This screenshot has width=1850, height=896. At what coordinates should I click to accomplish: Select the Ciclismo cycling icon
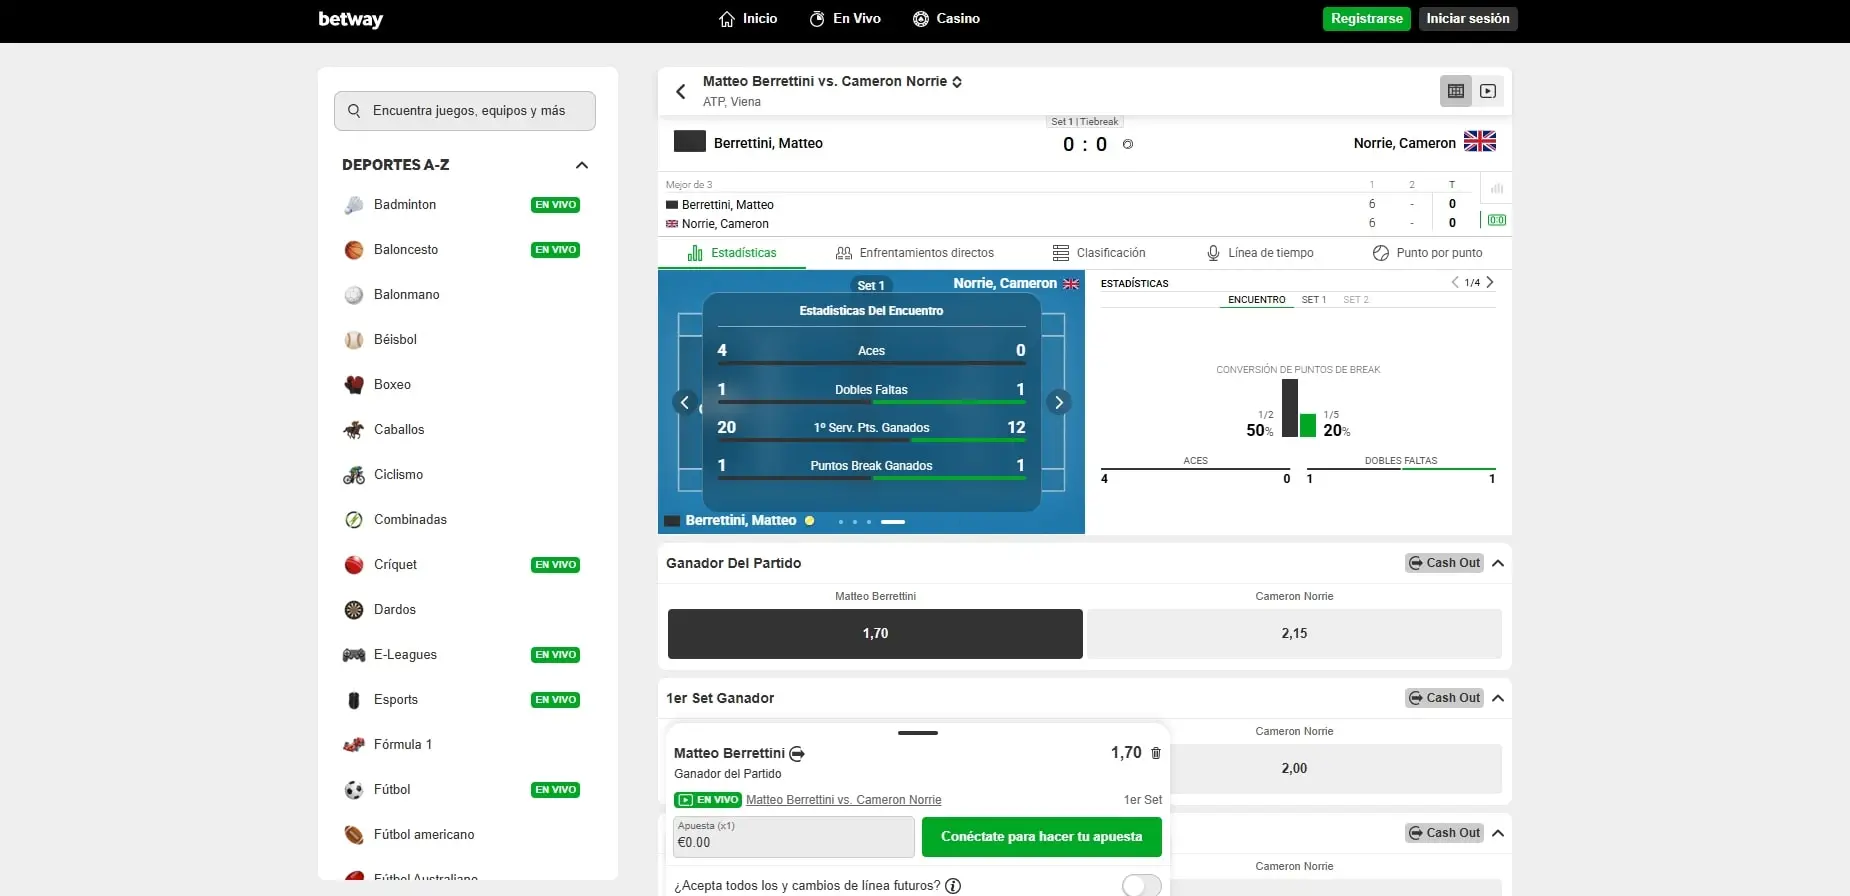[354, 475]
